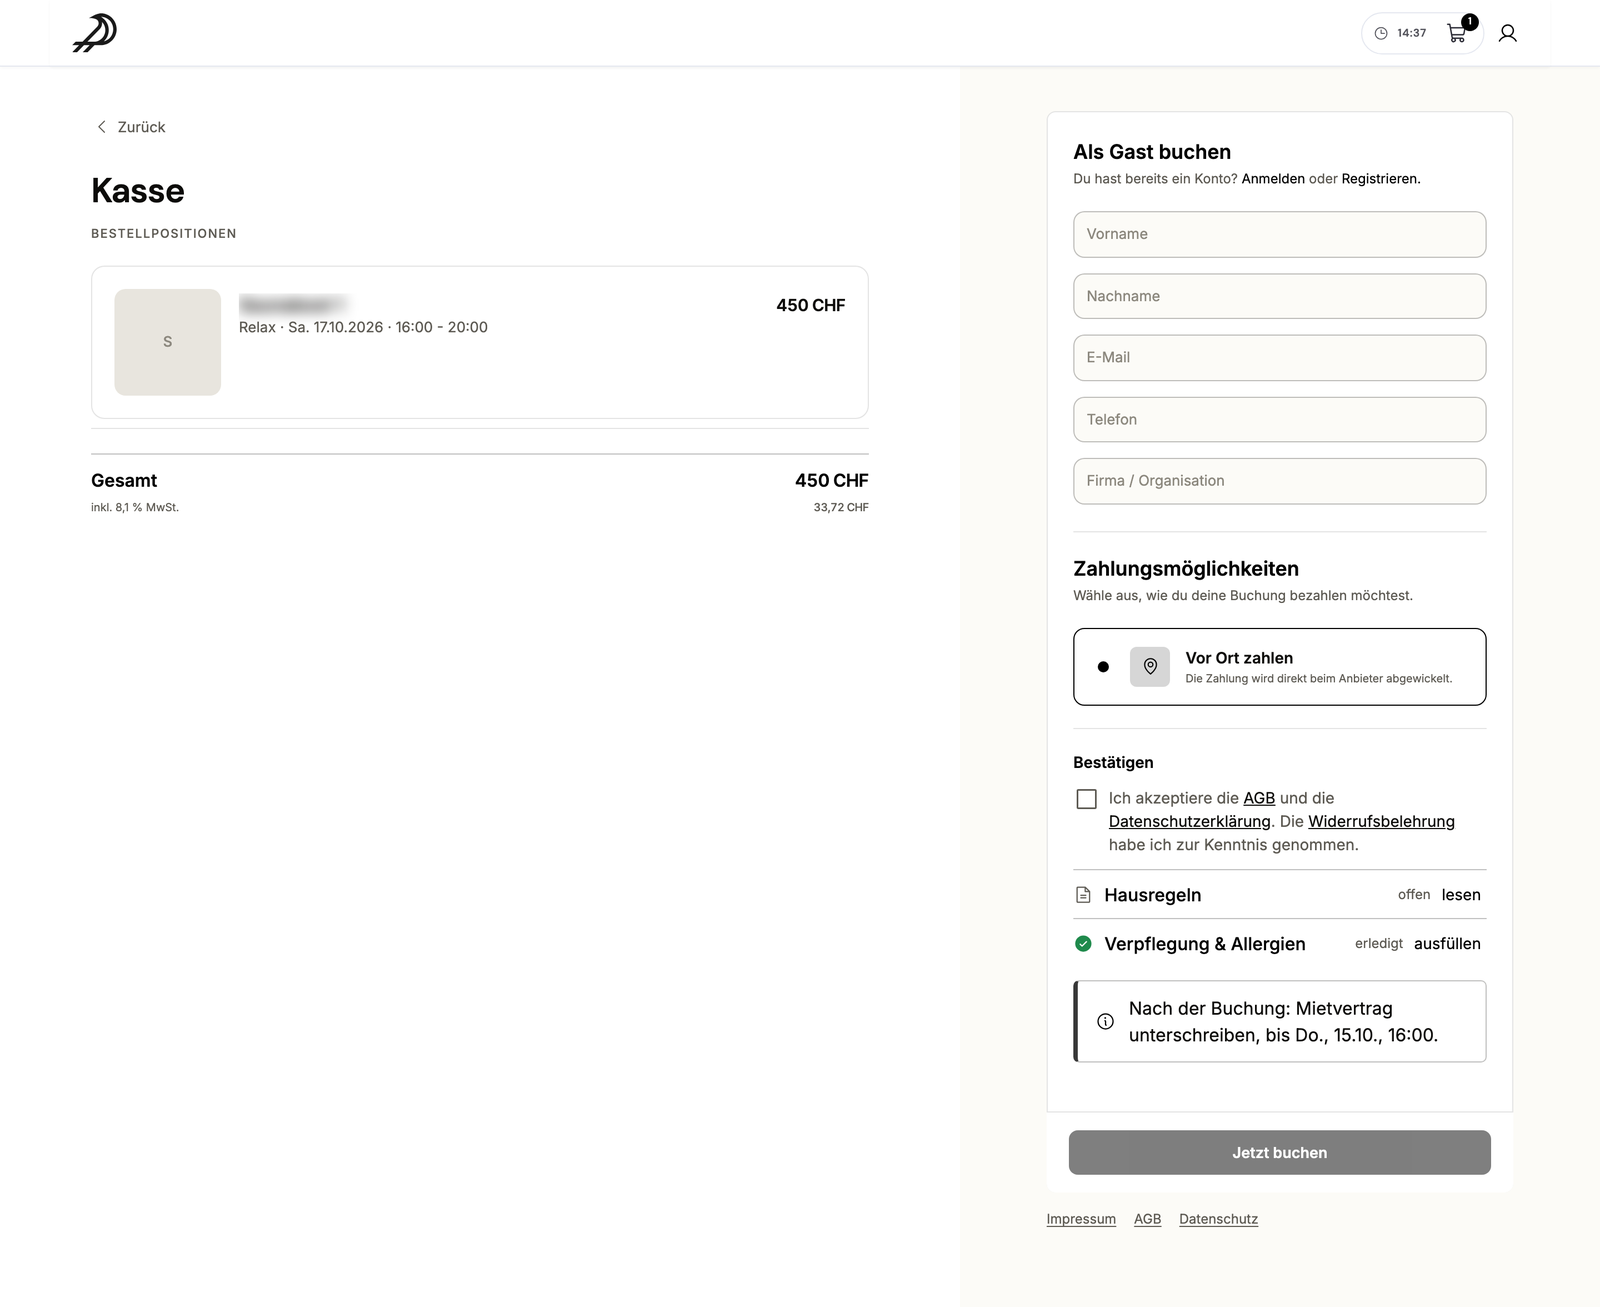Click the document icon beside Hausregeln
The image size is (1600, 1307).
coord(1083,895)
